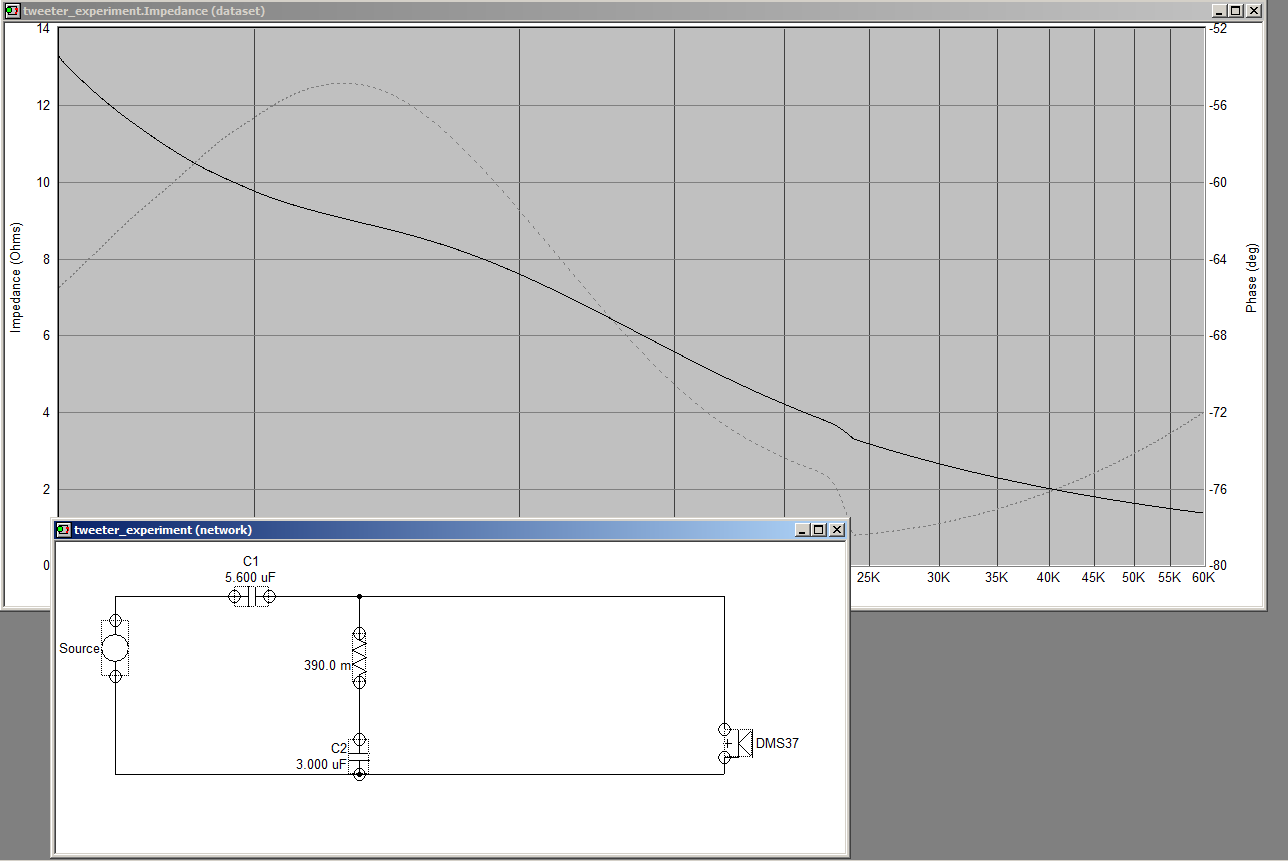Image resolution: width=1288 pixels, height=862 pixels.
Task: Click the 30K frequency axis tick
Action: [938, 578]
